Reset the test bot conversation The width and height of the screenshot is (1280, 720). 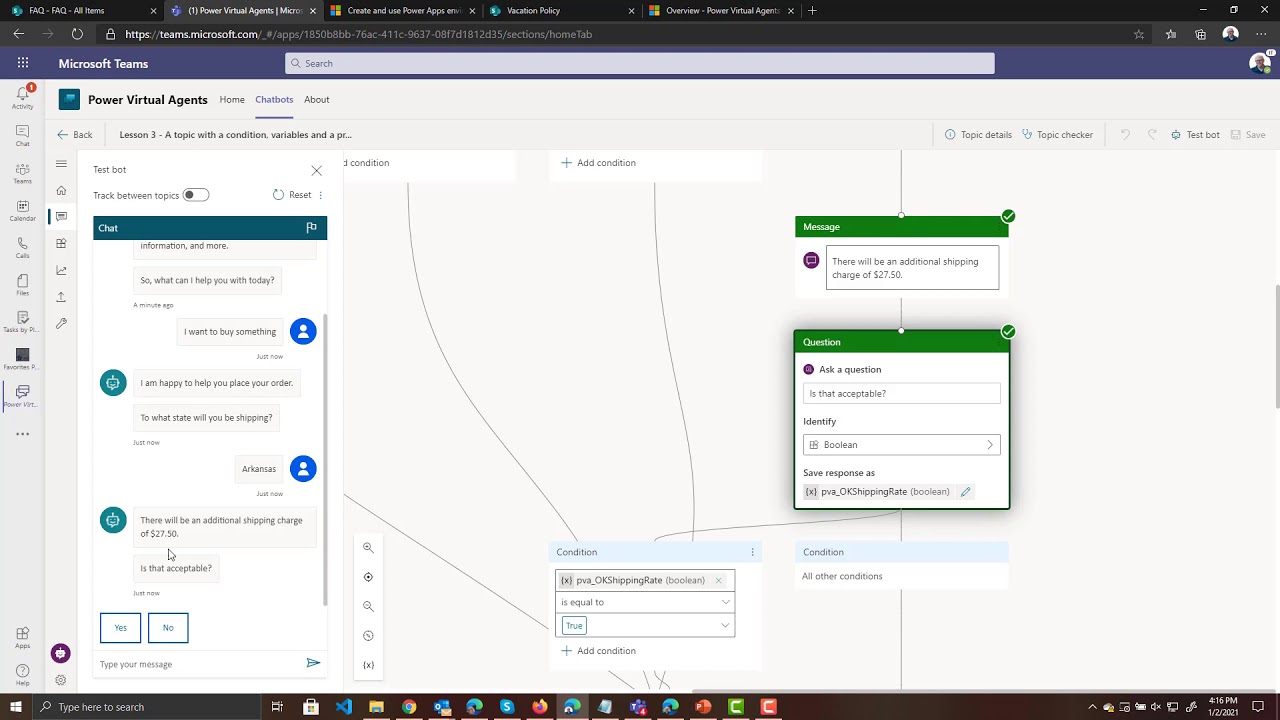point(292,195)
